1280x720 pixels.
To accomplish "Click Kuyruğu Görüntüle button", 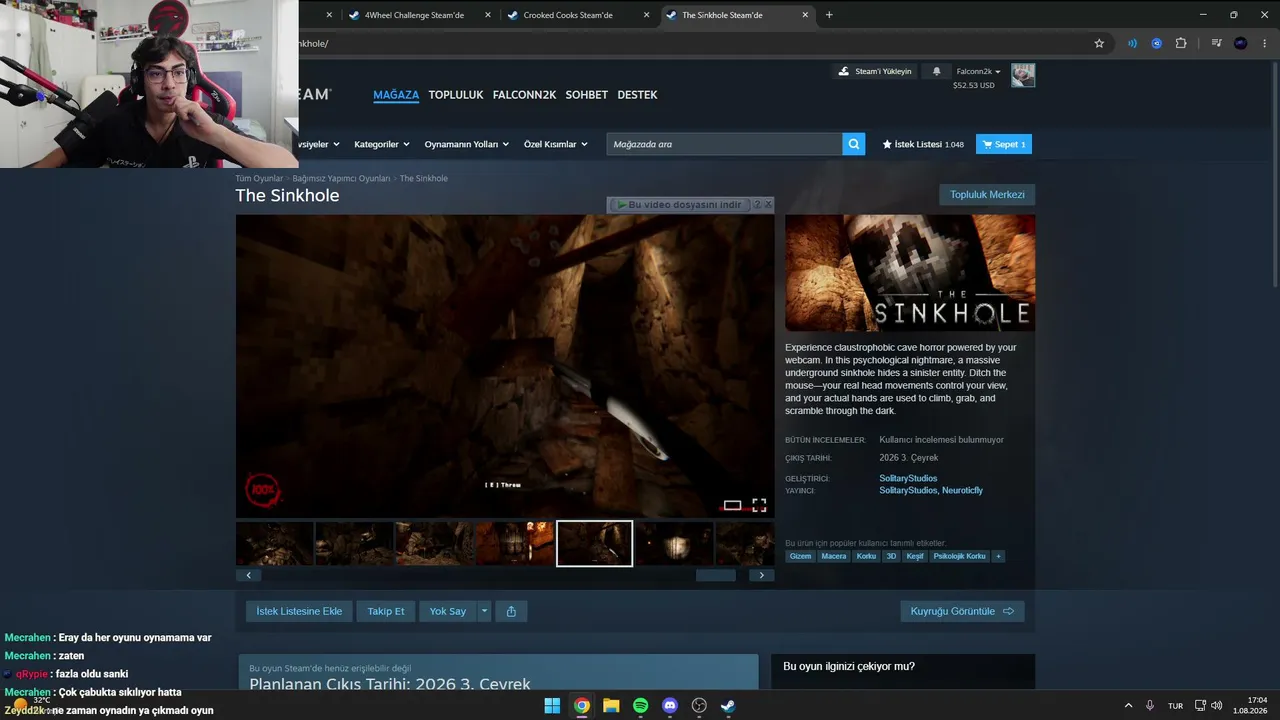I will point(962,611).
